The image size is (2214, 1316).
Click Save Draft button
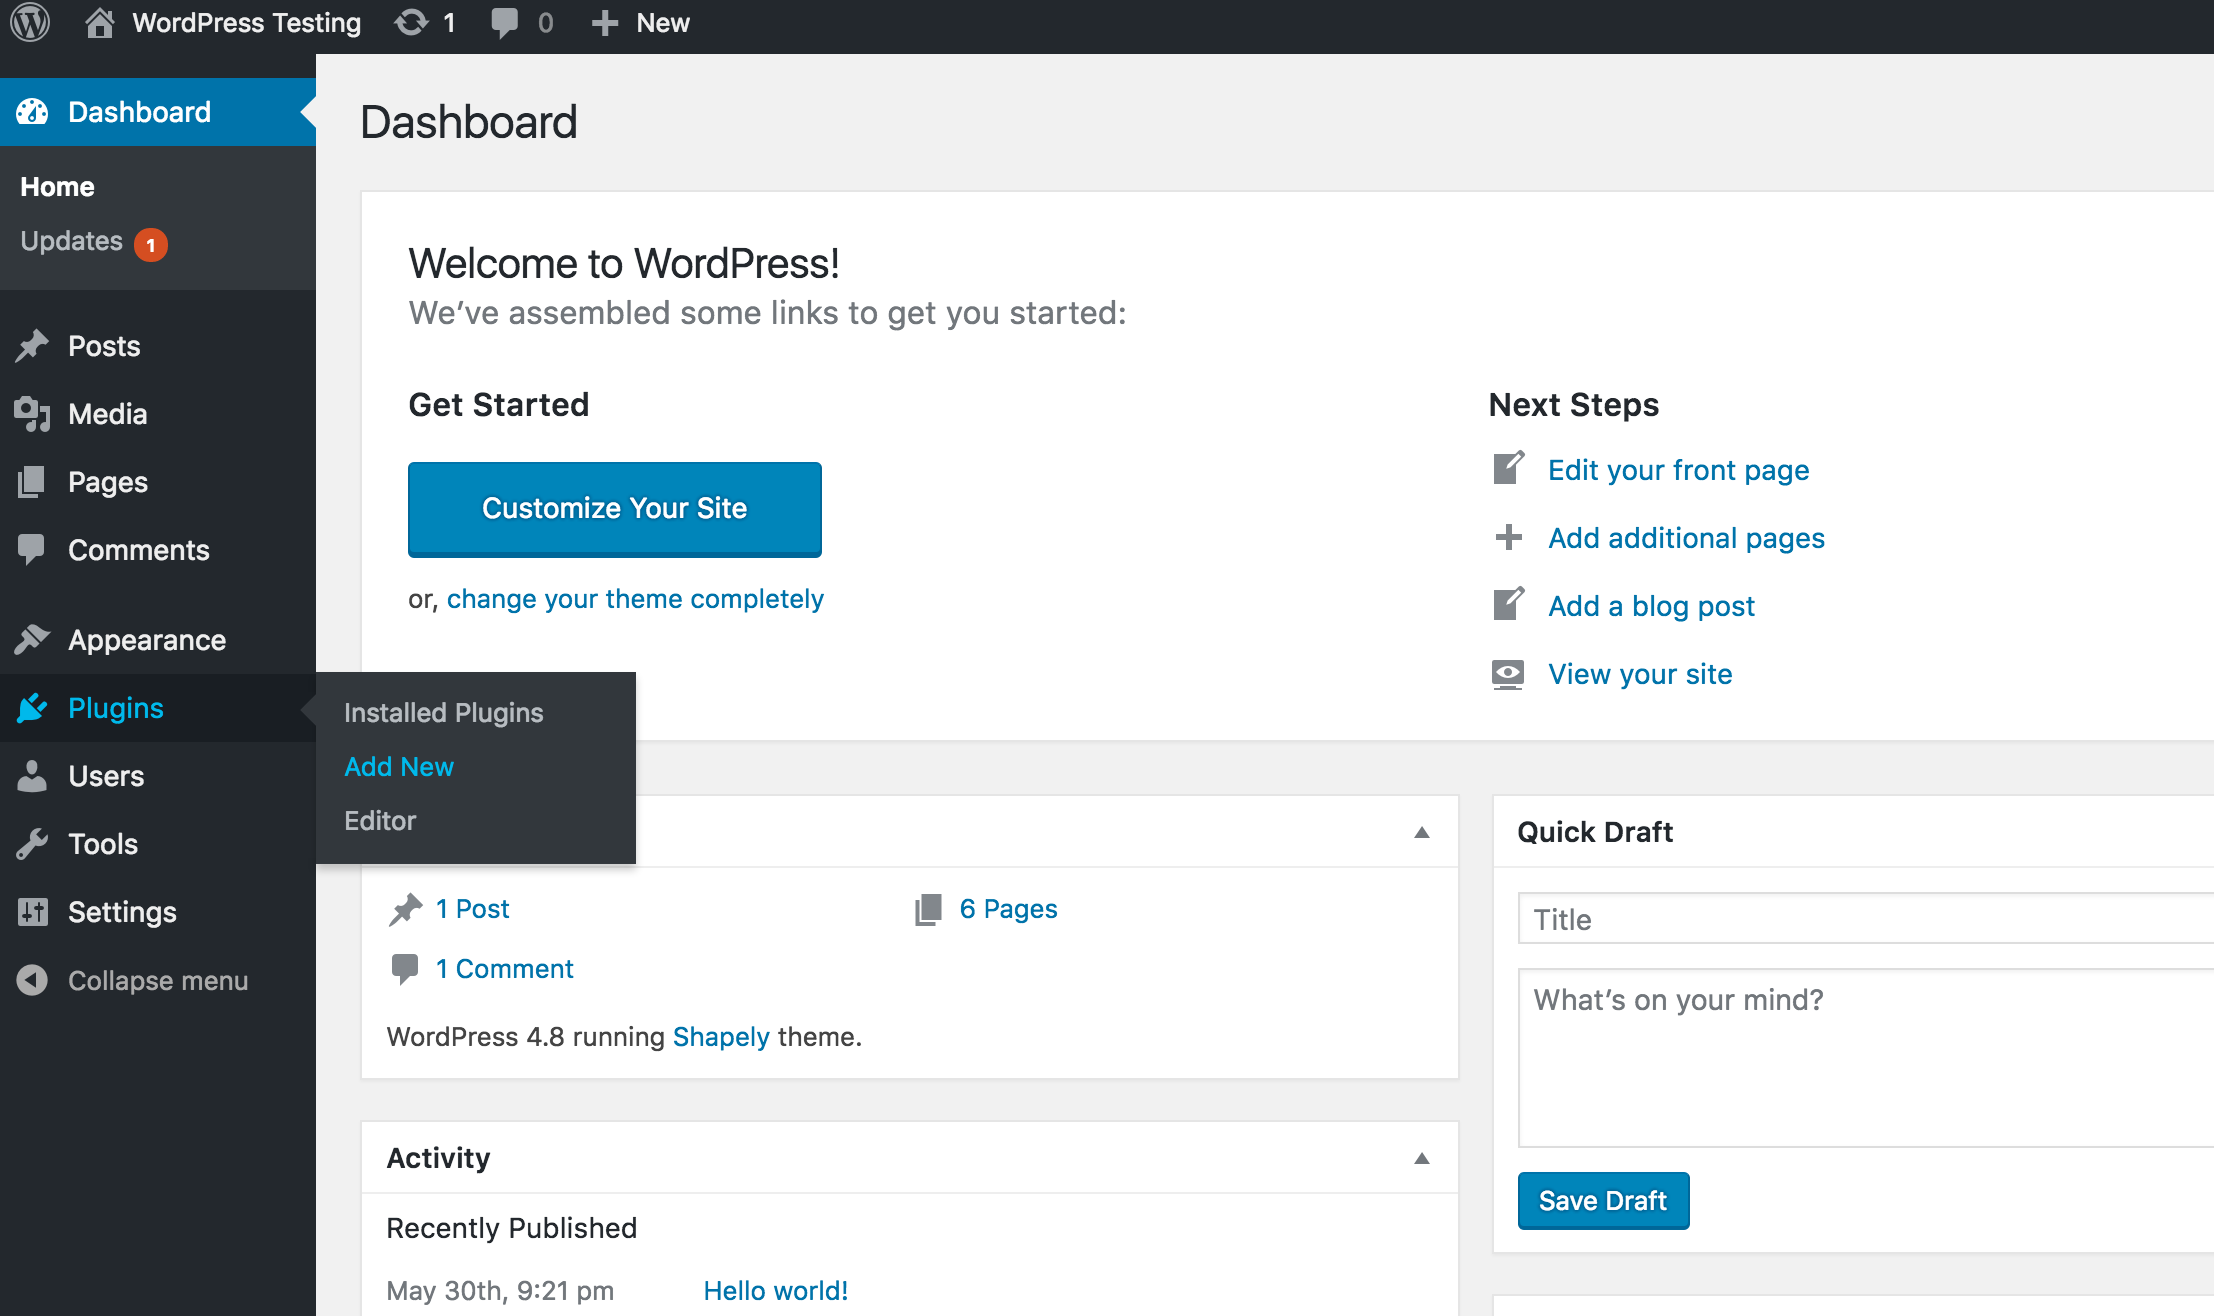point(1603,1200)
